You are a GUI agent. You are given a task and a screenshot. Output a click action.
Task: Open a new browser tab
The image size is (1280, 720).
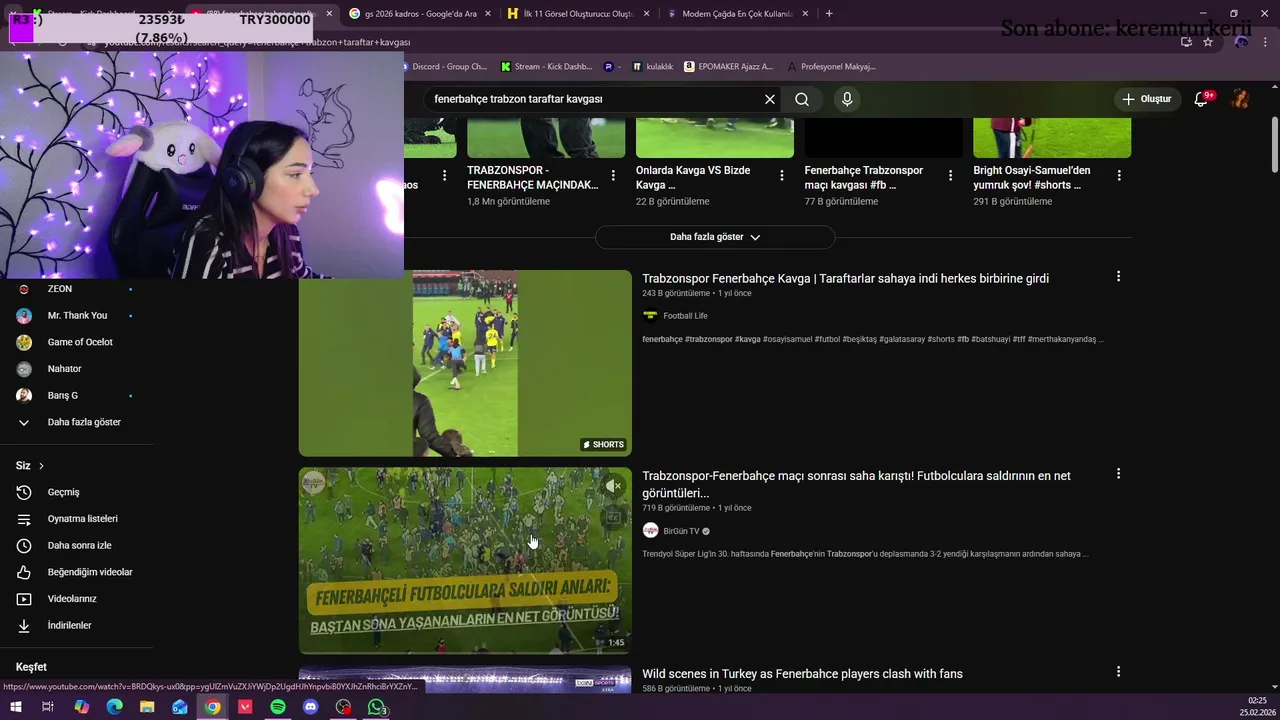(829, 14)
